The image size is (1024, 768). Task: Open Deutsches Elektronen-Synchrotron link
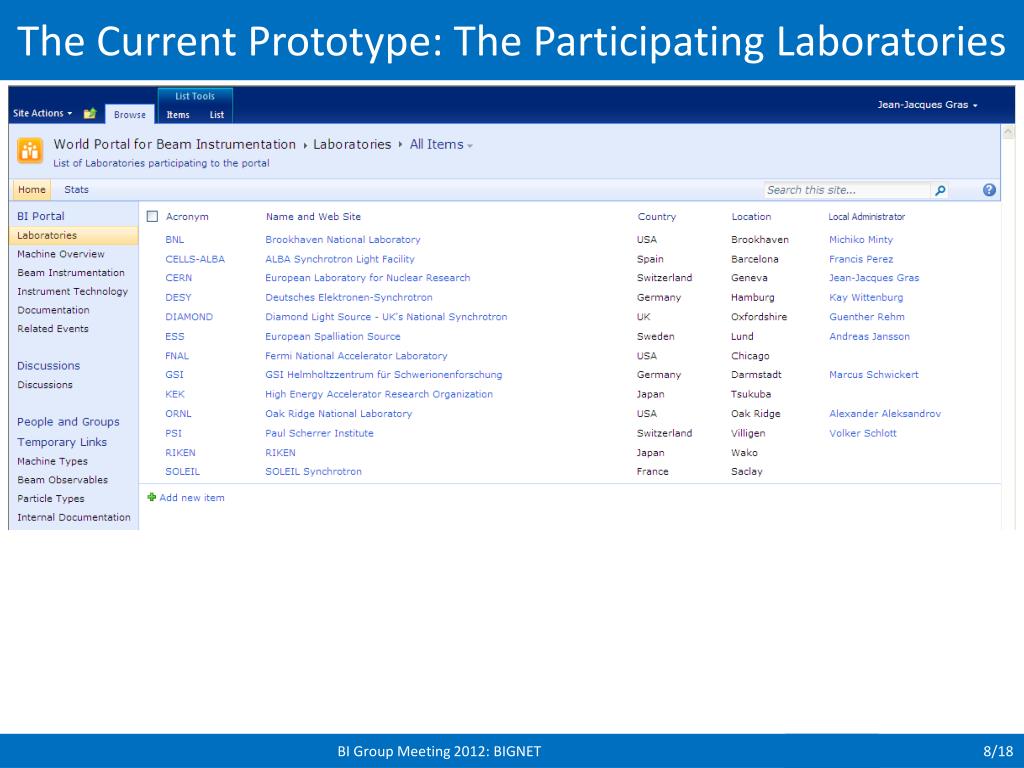349,297
